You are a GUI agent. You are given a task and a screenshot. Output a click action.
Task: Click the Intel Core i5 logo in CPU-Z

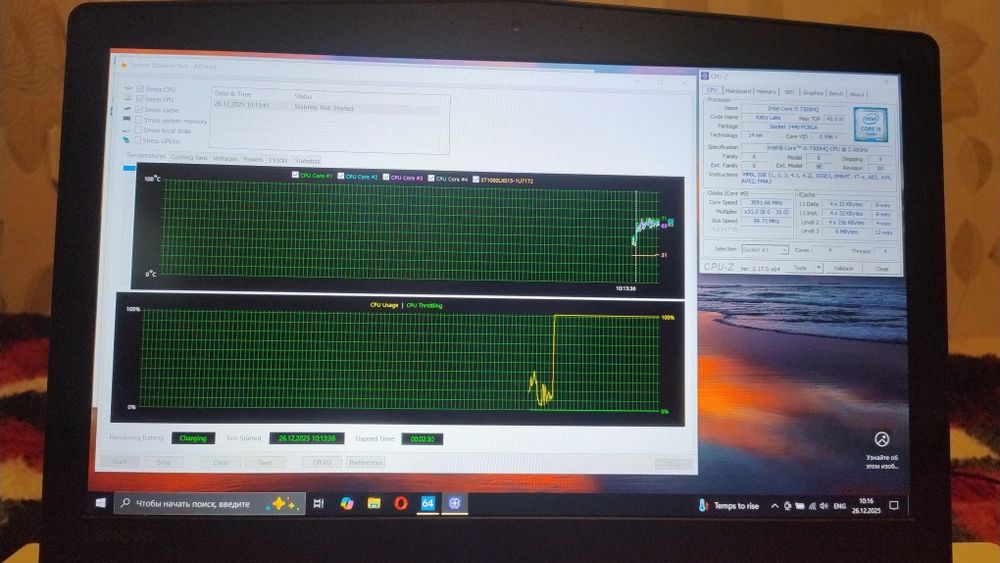tap(871, 124)
